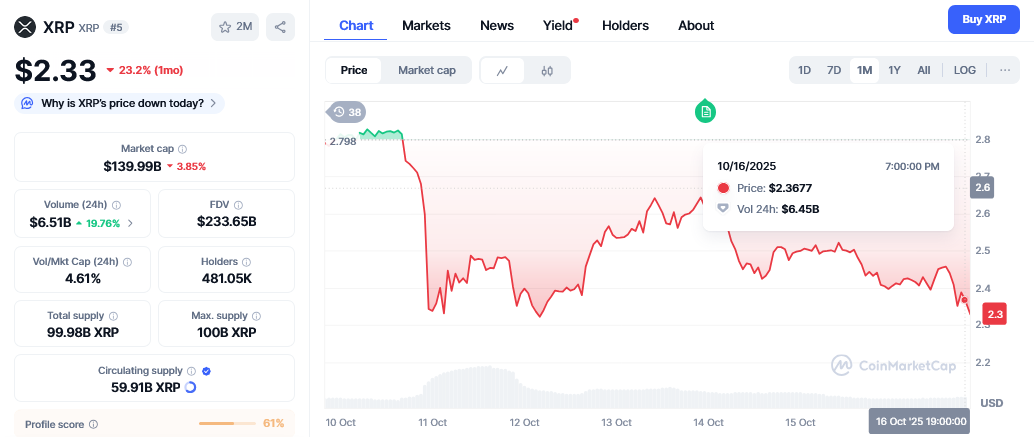The height and width of the screenshot is (437, 1034).
Task: Toggle chart to Market cap view
Action: coord(426,70)
